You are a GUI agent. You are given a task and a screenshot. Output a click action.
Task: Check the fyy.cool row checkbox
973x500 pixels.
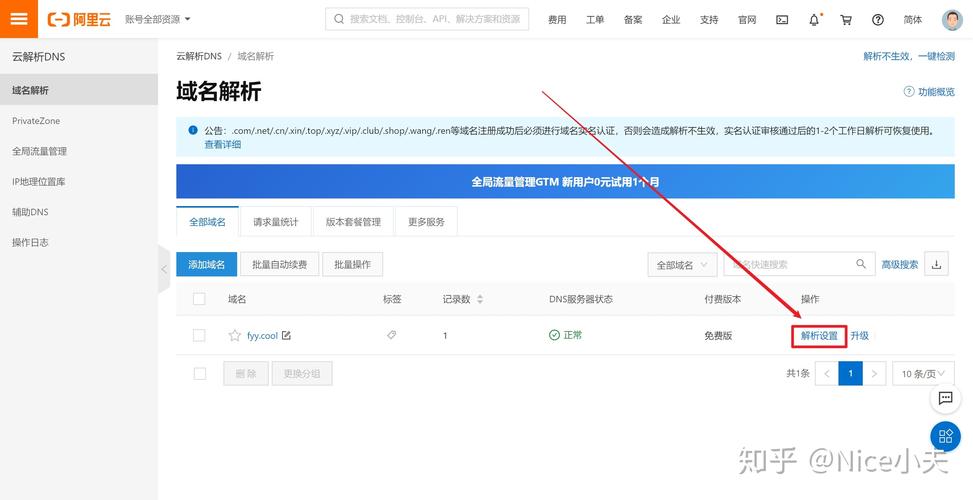[x=199, y=336]
